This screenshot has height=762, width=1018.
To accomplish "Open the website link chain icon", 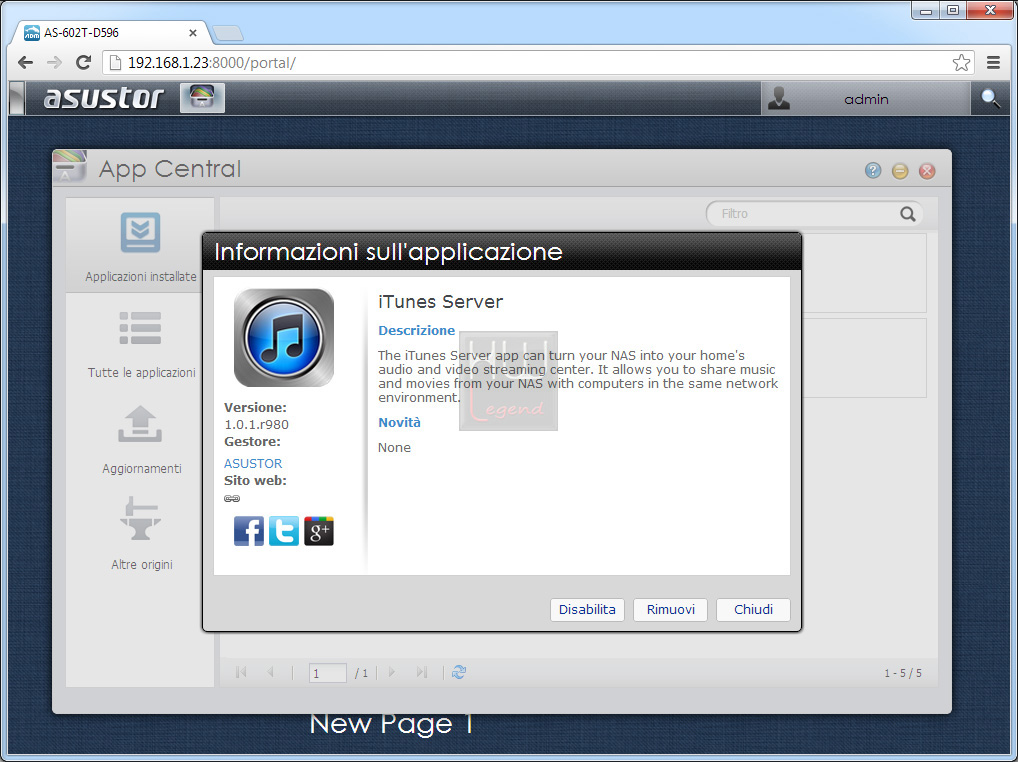I will point(232,498).
